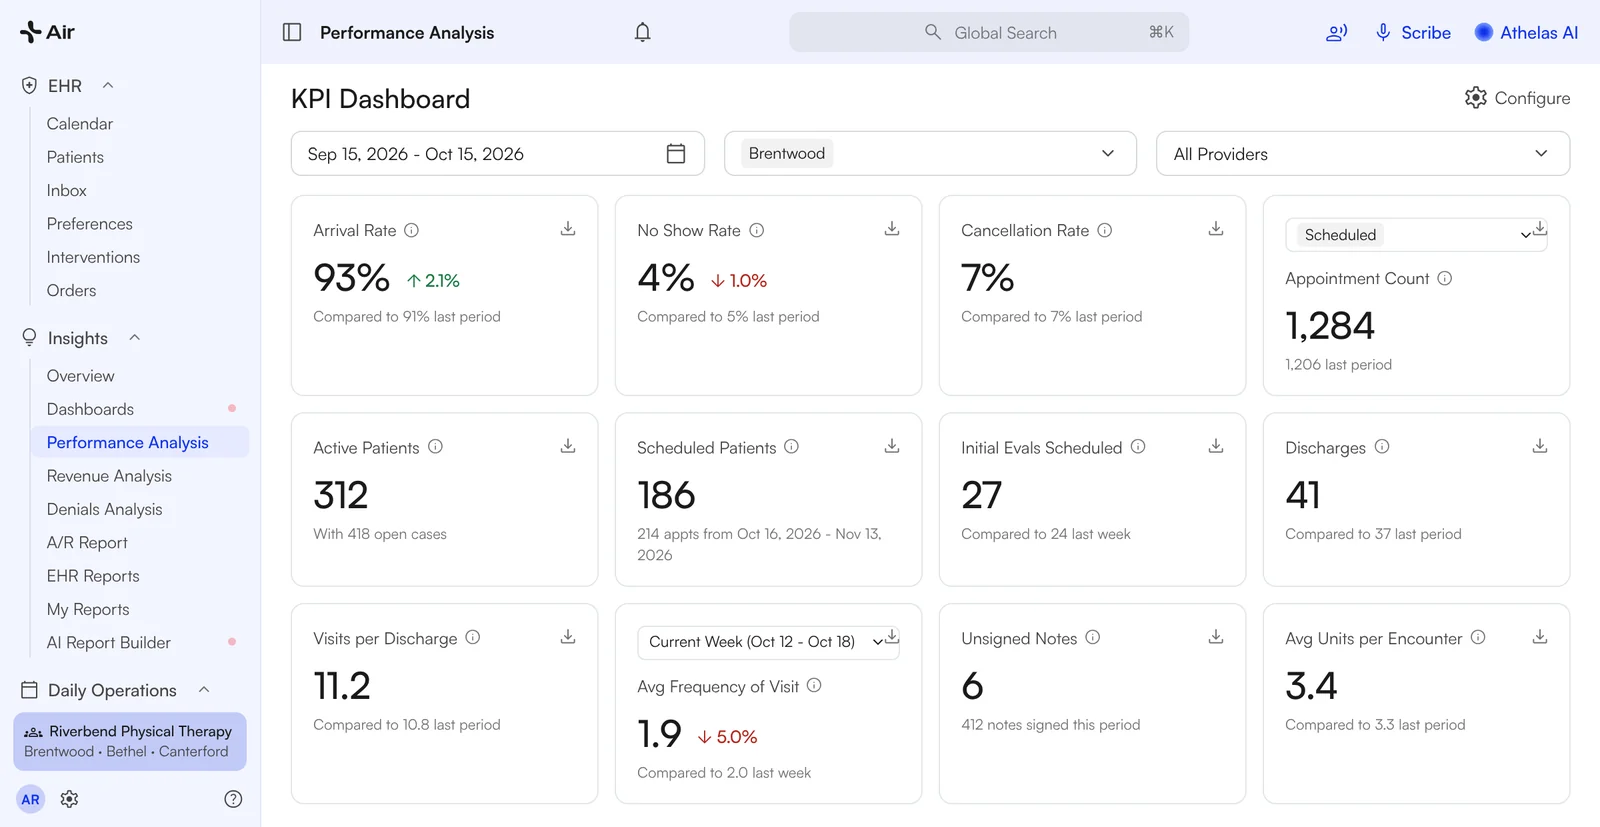1600x827 pixels.
Task: Open the Calendar page
Action: click(79, 124)
